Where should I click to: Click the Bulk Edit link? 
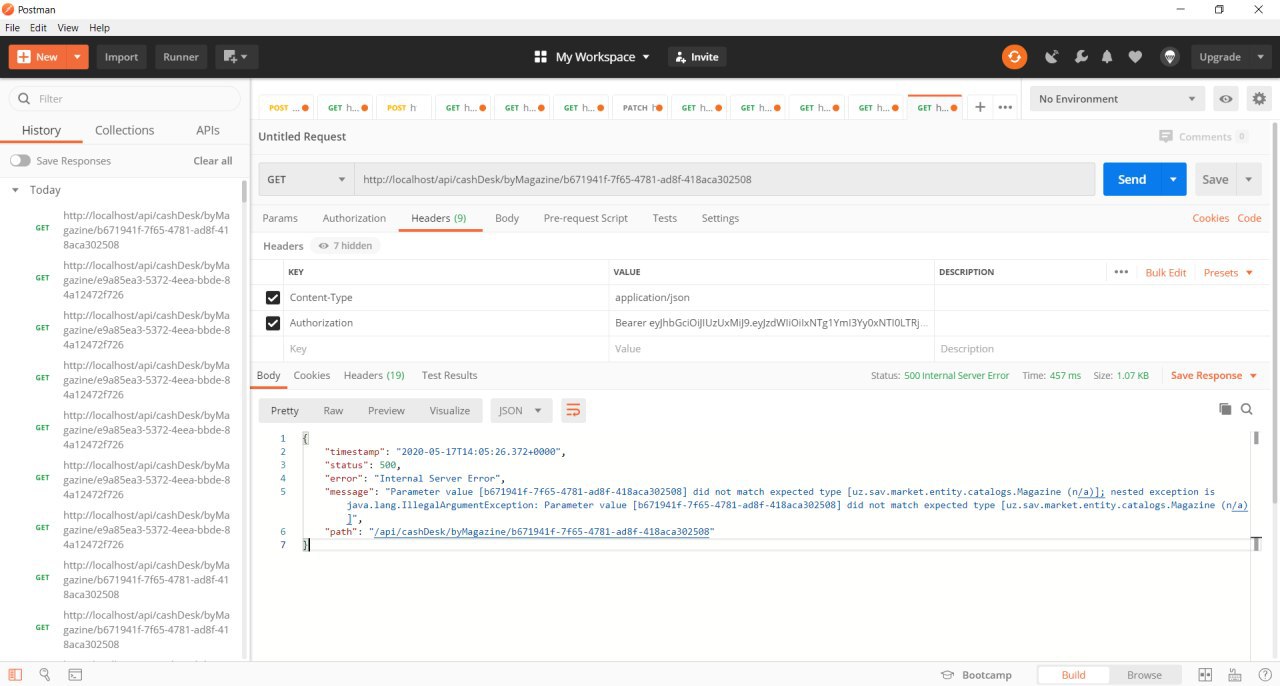[1166, 272]
